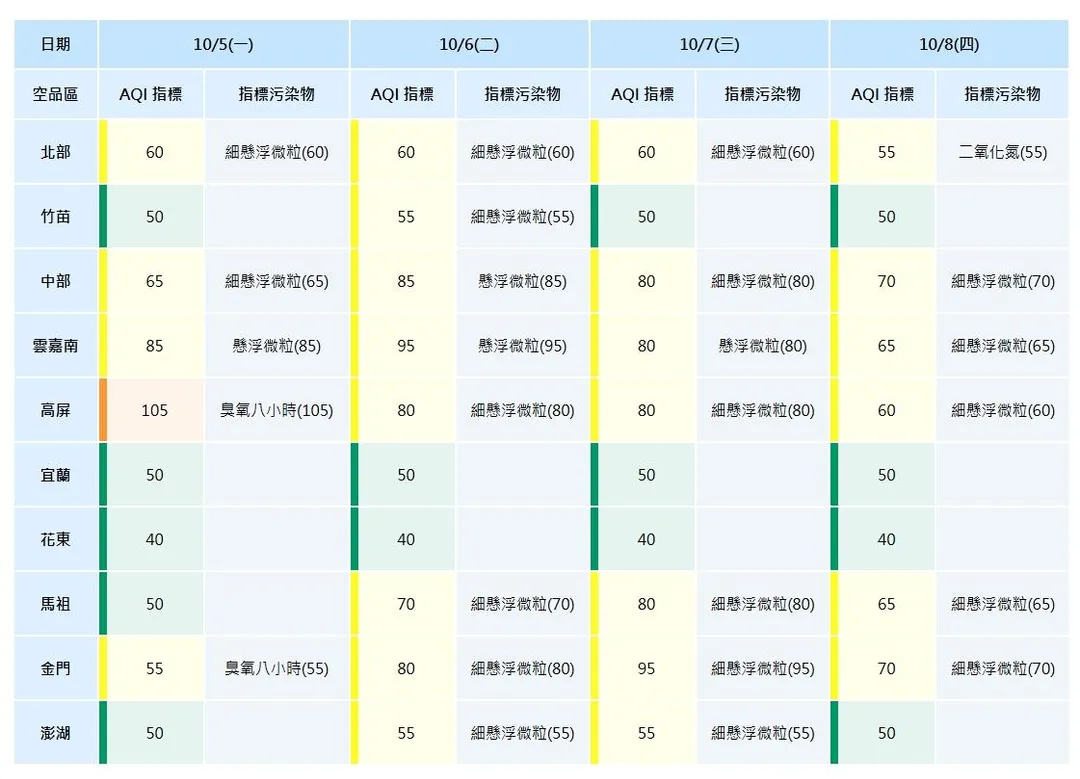1080x779 pixels.
Task: Select the 宜蘭 row label
Action: tap(56, 475)
